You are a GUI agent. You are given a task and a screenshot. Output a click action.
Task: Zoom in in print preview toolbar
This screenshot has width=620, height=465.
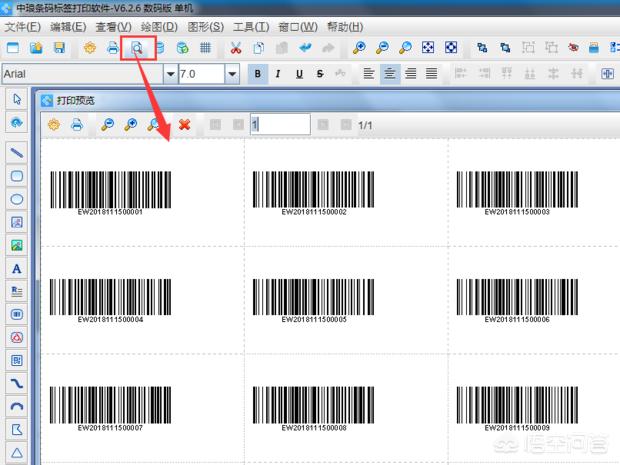pos(130,125)
